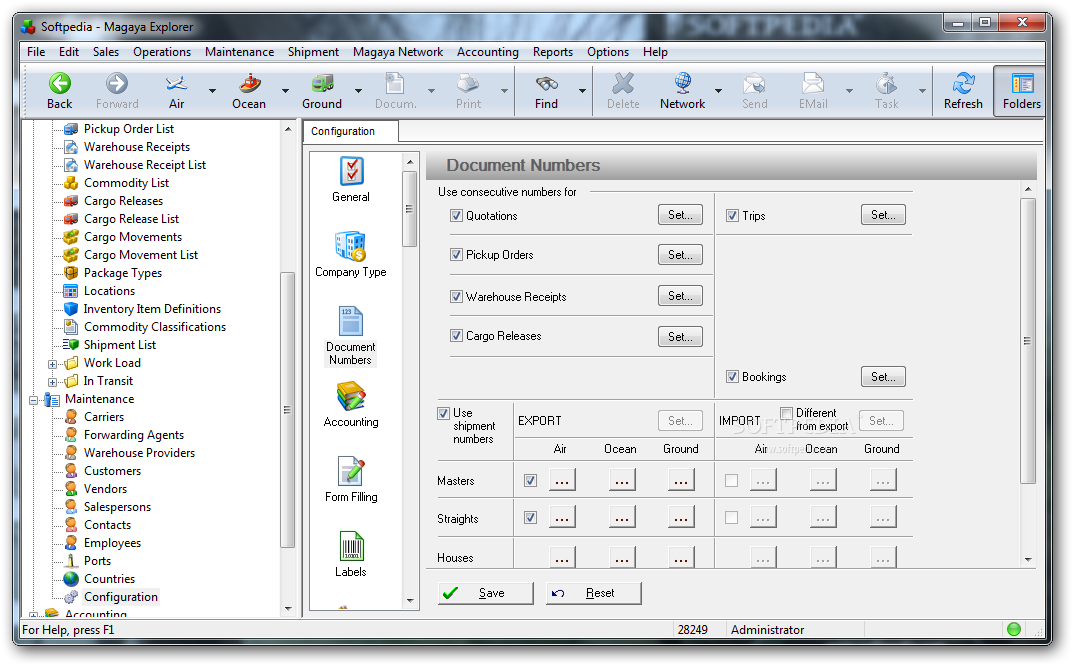Uncheck the Warehouse Receipts checkbox
The width and height of the screenshot is (1073, 666).
click(x=456, y=296)
